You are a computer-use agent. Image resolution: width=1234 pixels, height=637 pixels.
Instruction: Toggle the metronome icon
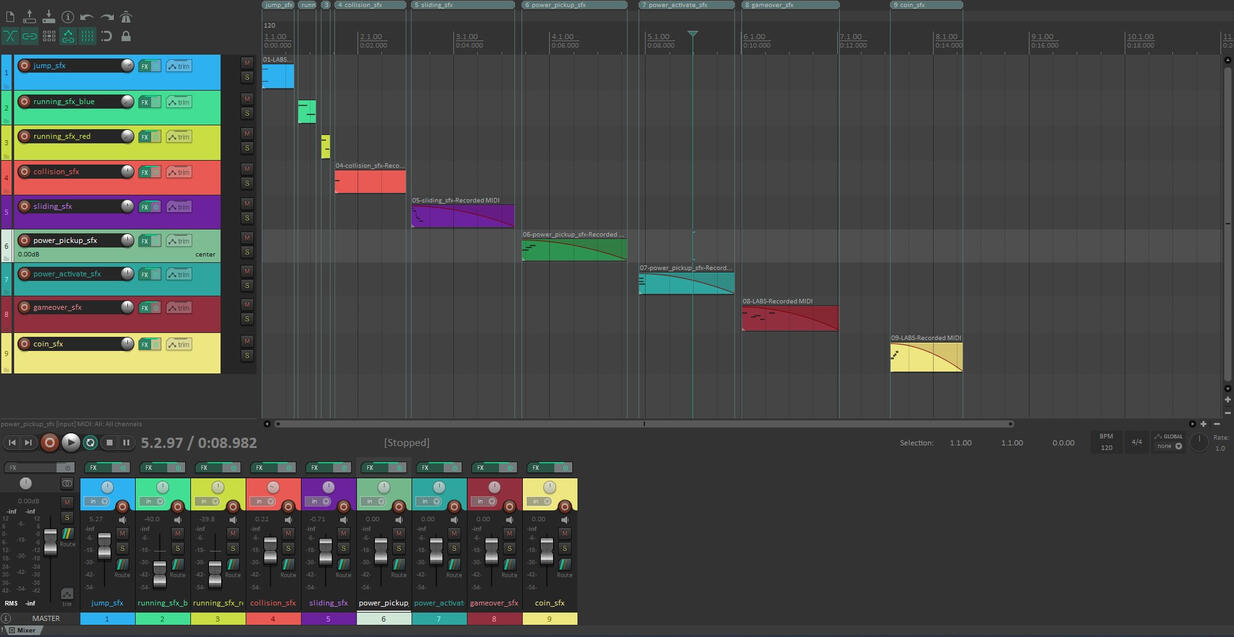pos(126,17)
